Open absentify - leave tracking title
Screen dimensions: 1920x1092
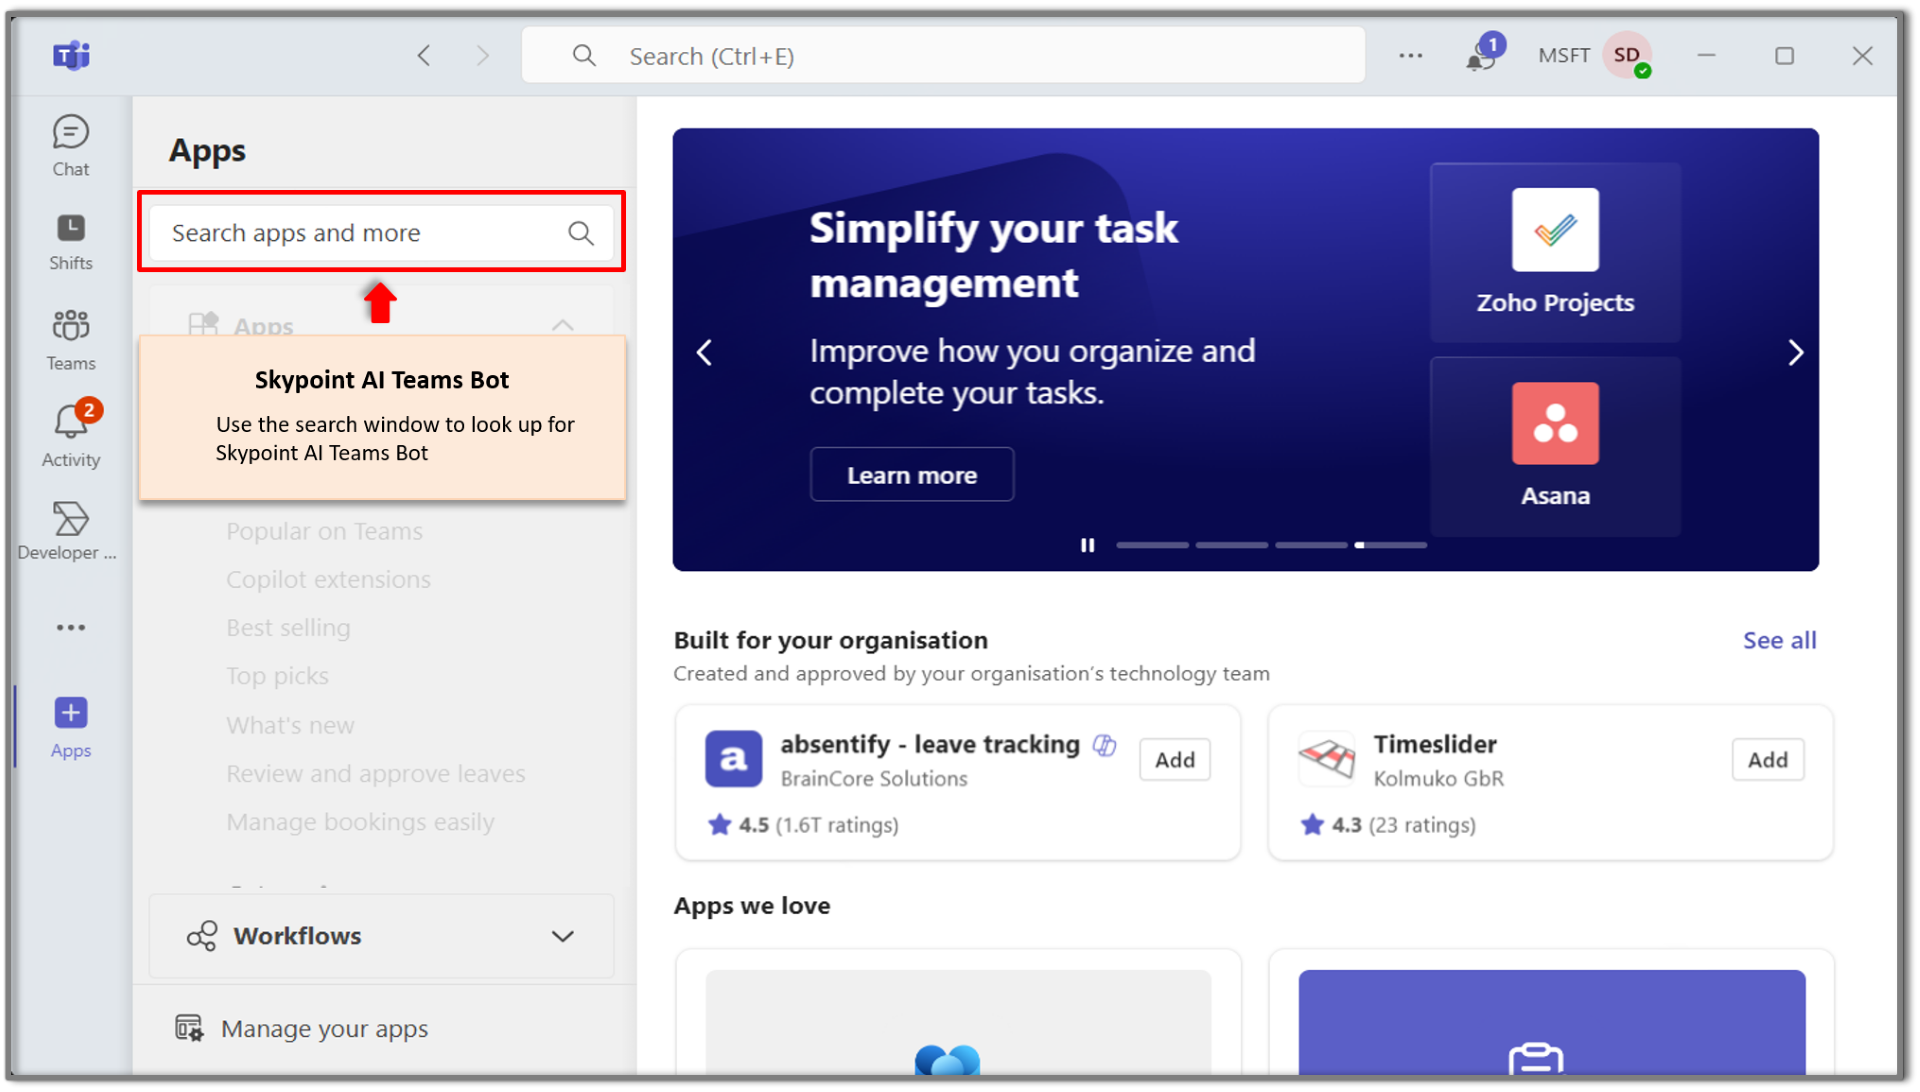point(930,744)
